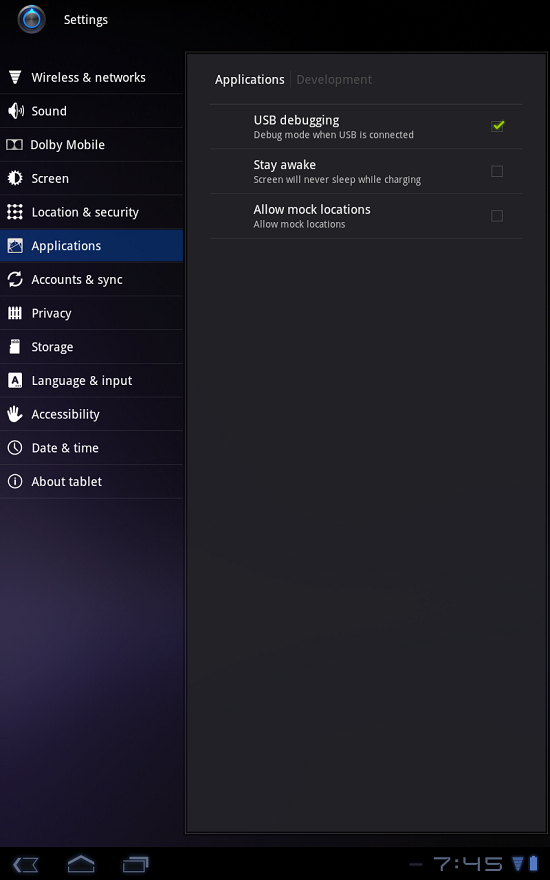Click the Wireless & networks Wi-Fi icon

pyautogui.click(x=15, y=77)
